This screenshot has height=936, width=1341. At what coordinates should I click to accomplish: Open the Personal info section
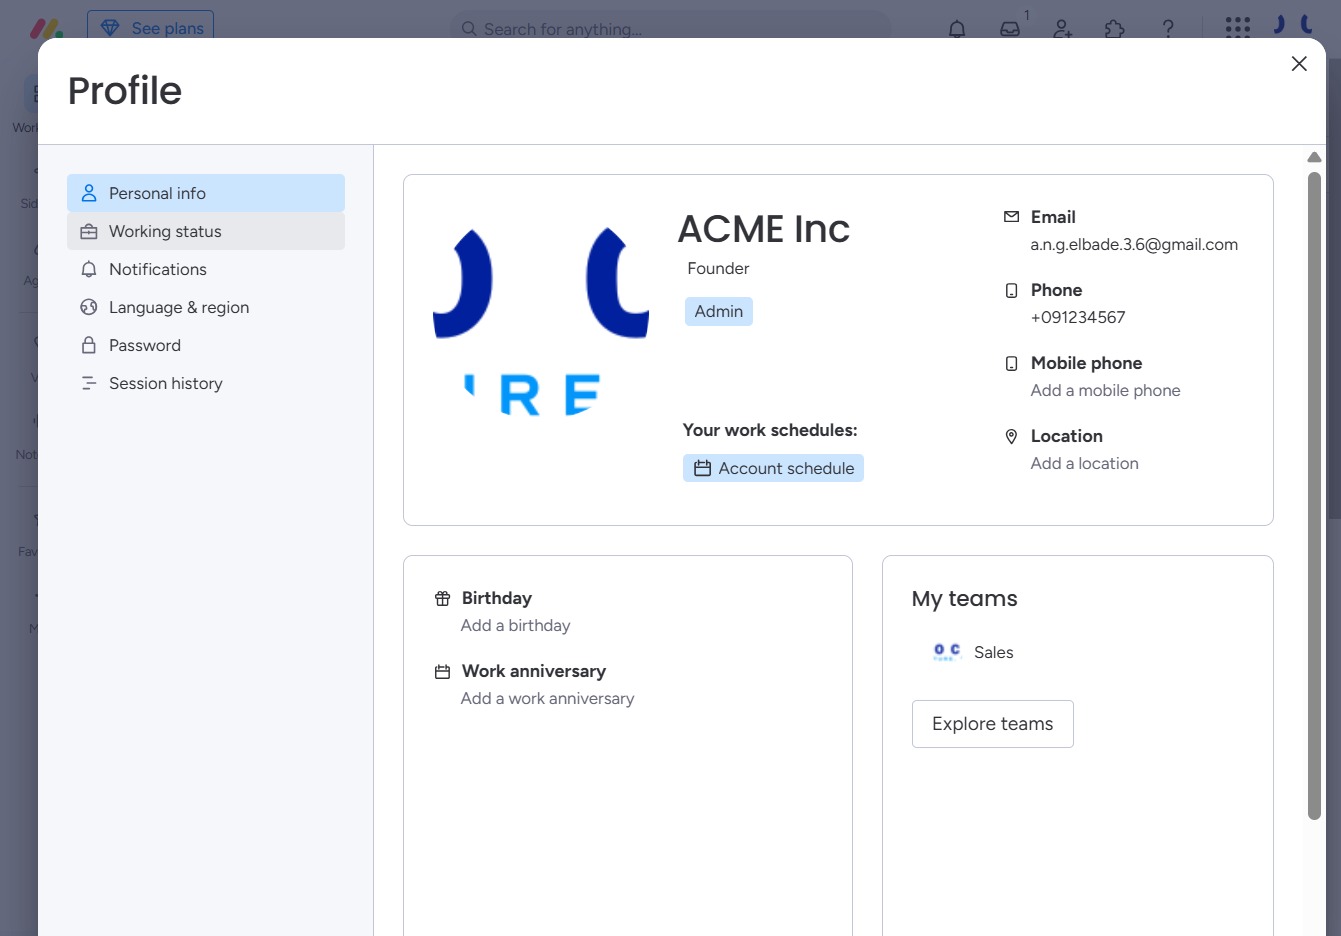click(206, 193)
